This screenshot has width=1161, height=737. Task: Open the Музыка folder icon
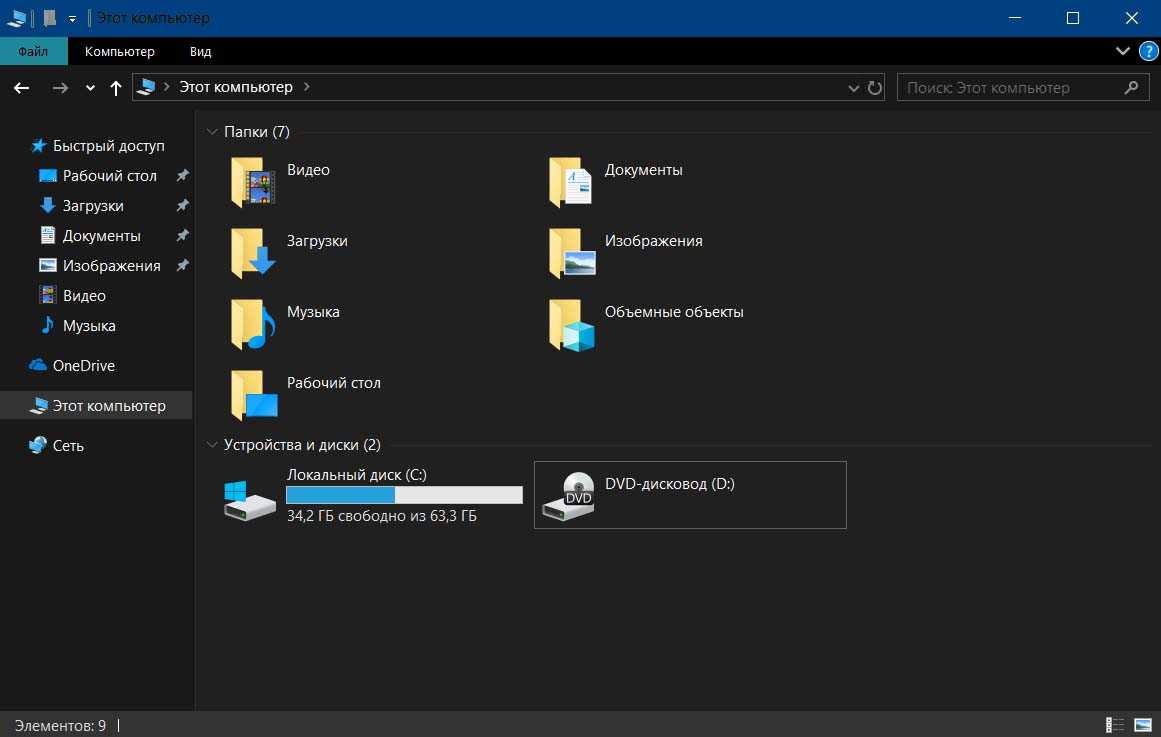coord(253,324)
